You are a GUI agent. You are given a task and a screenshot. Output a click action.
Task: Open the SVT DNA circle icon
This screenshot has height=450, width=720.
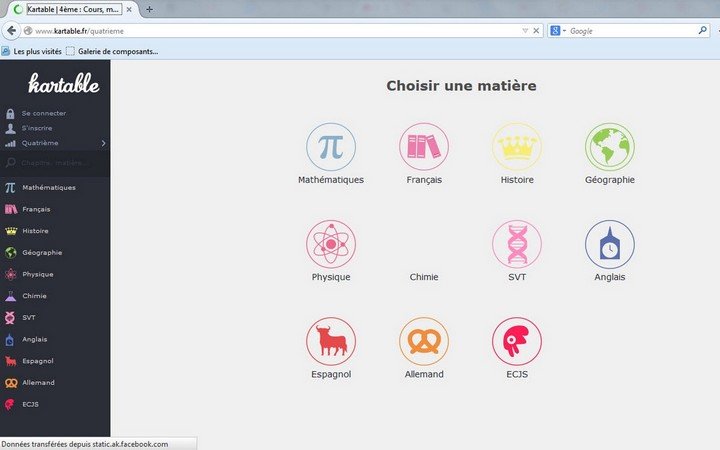(x=517, y=244)
